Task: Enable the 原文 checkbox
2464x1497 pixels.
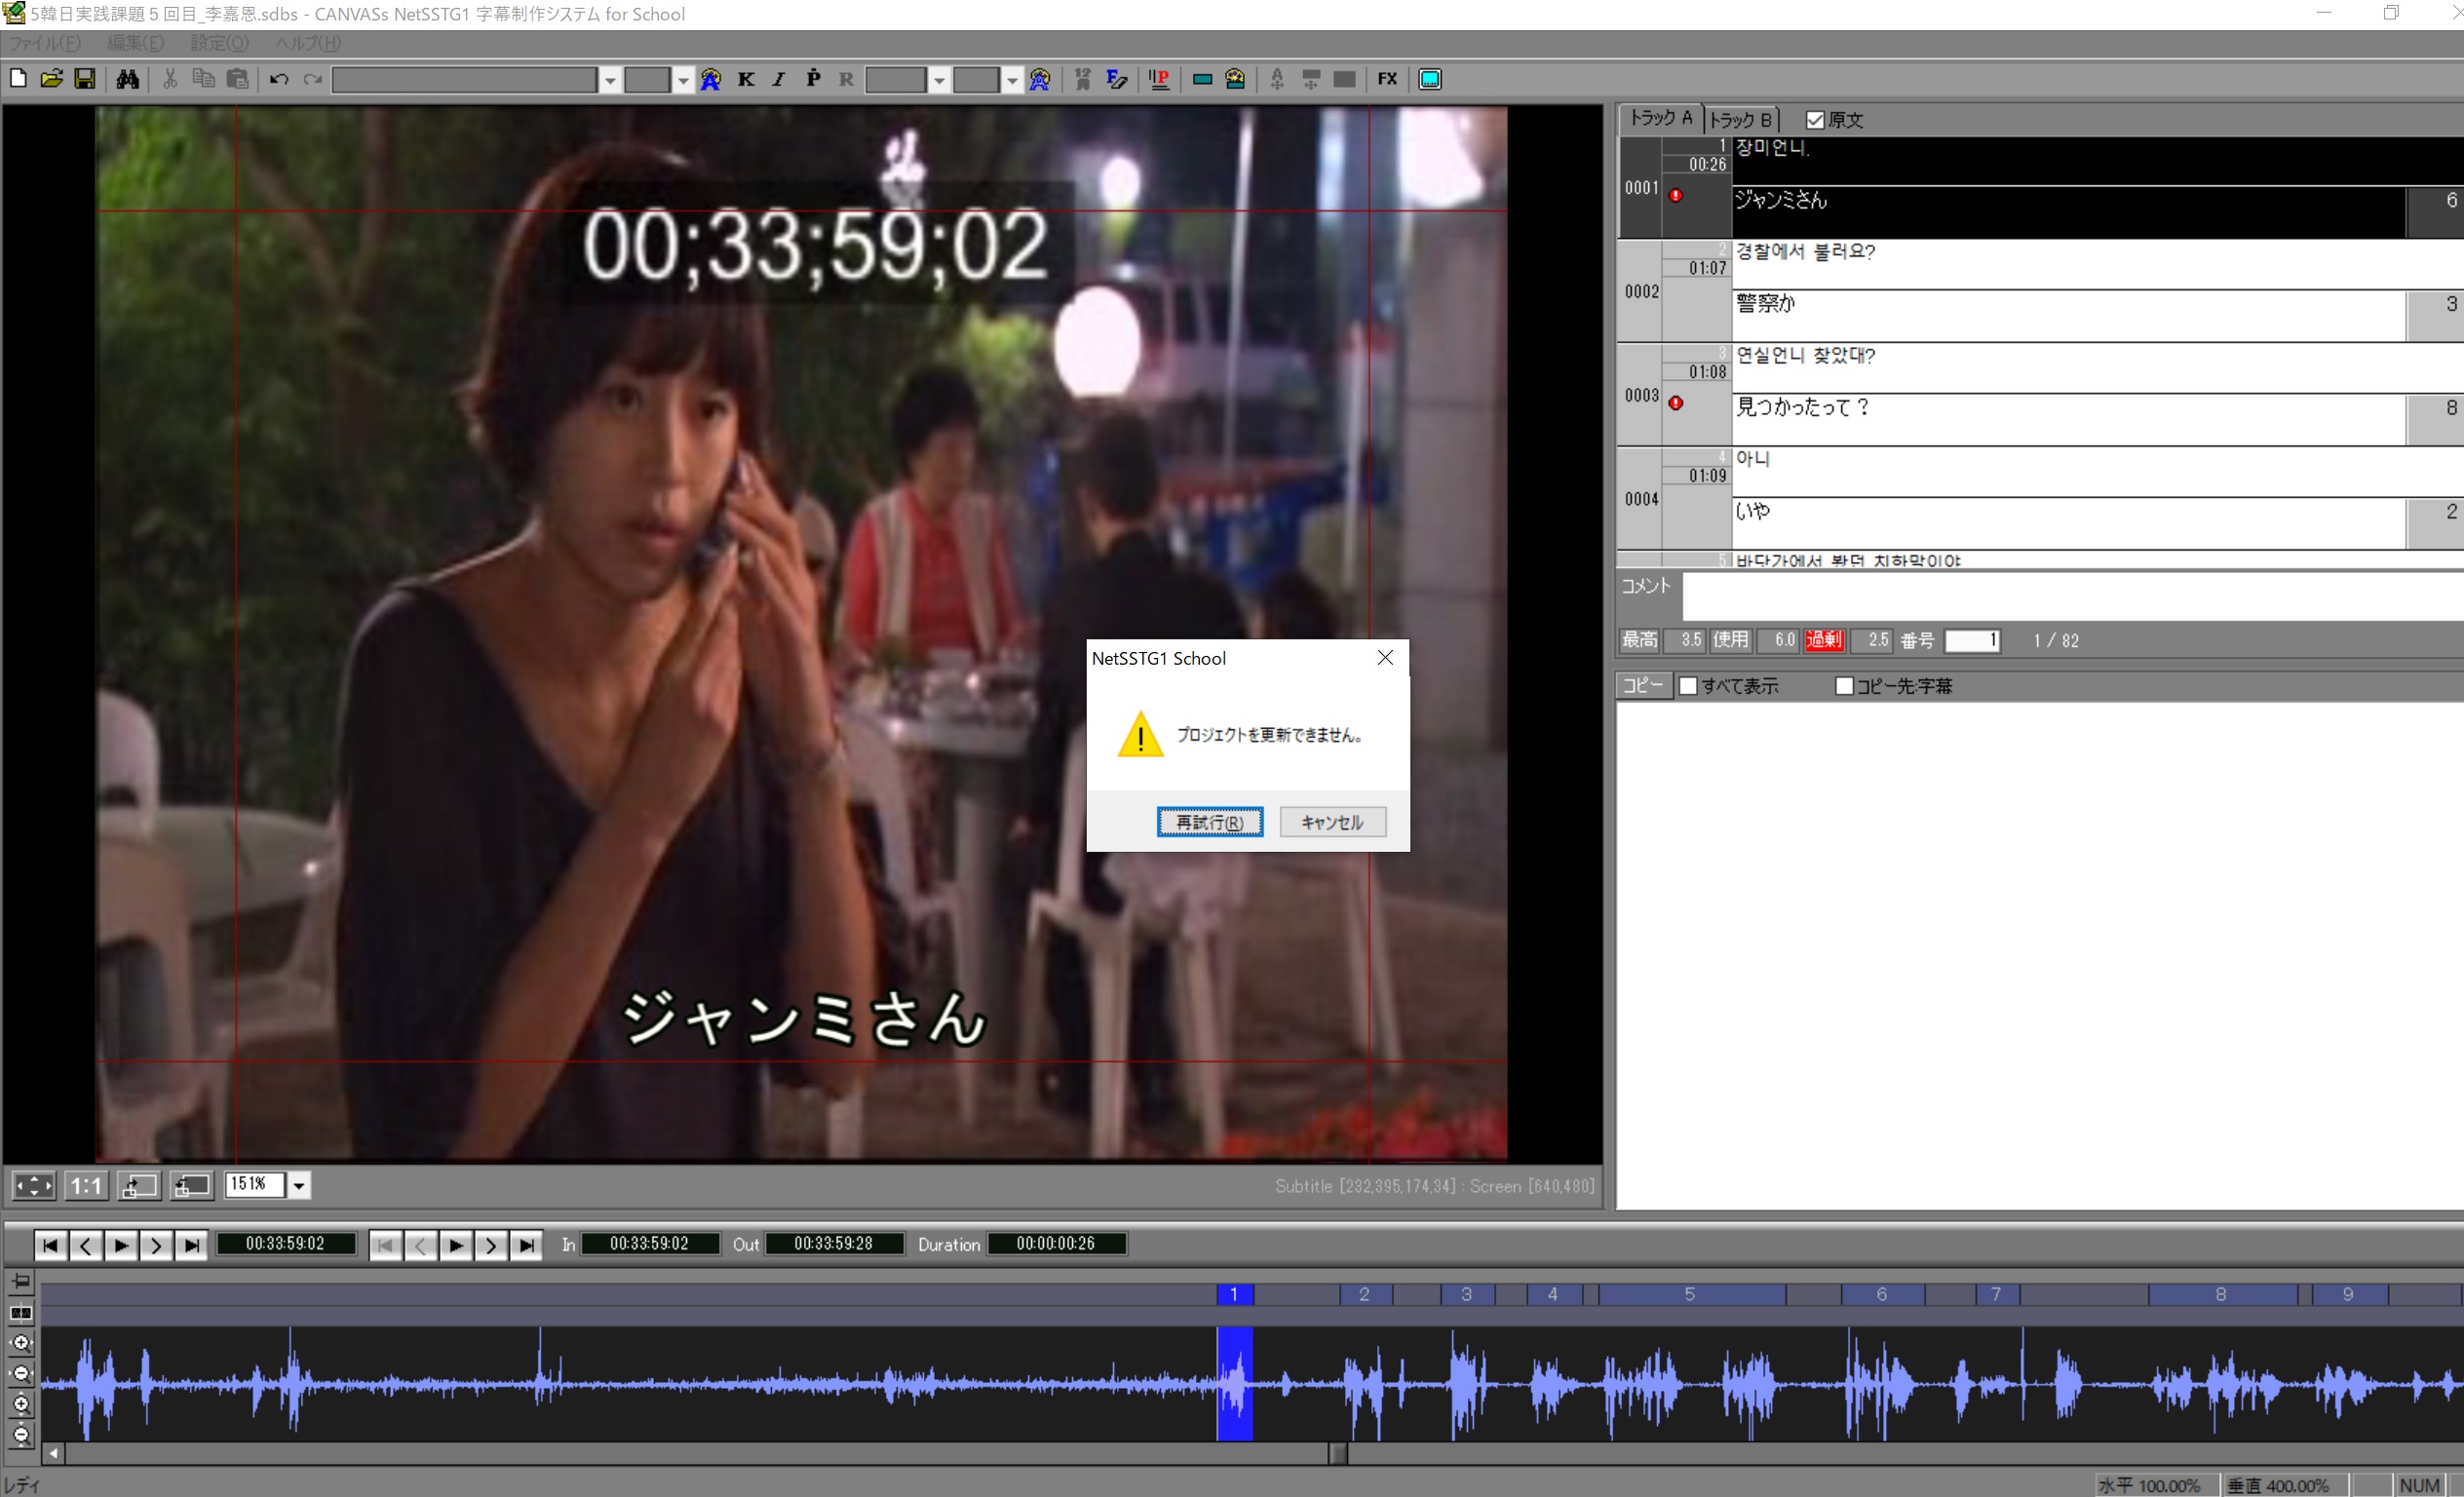Action: pyautogui.click(x=1815, y=120)
